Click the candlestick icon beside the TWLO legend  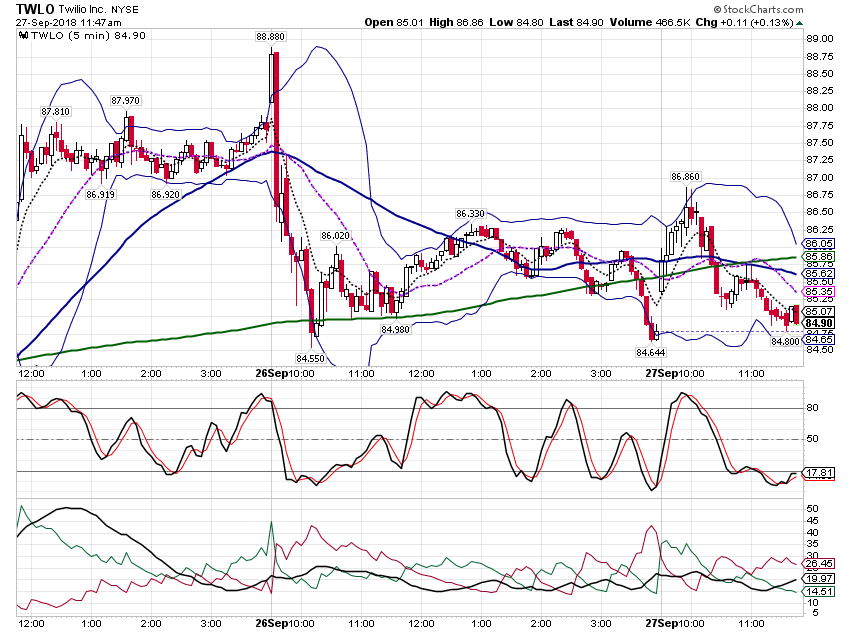pos(23,36)
